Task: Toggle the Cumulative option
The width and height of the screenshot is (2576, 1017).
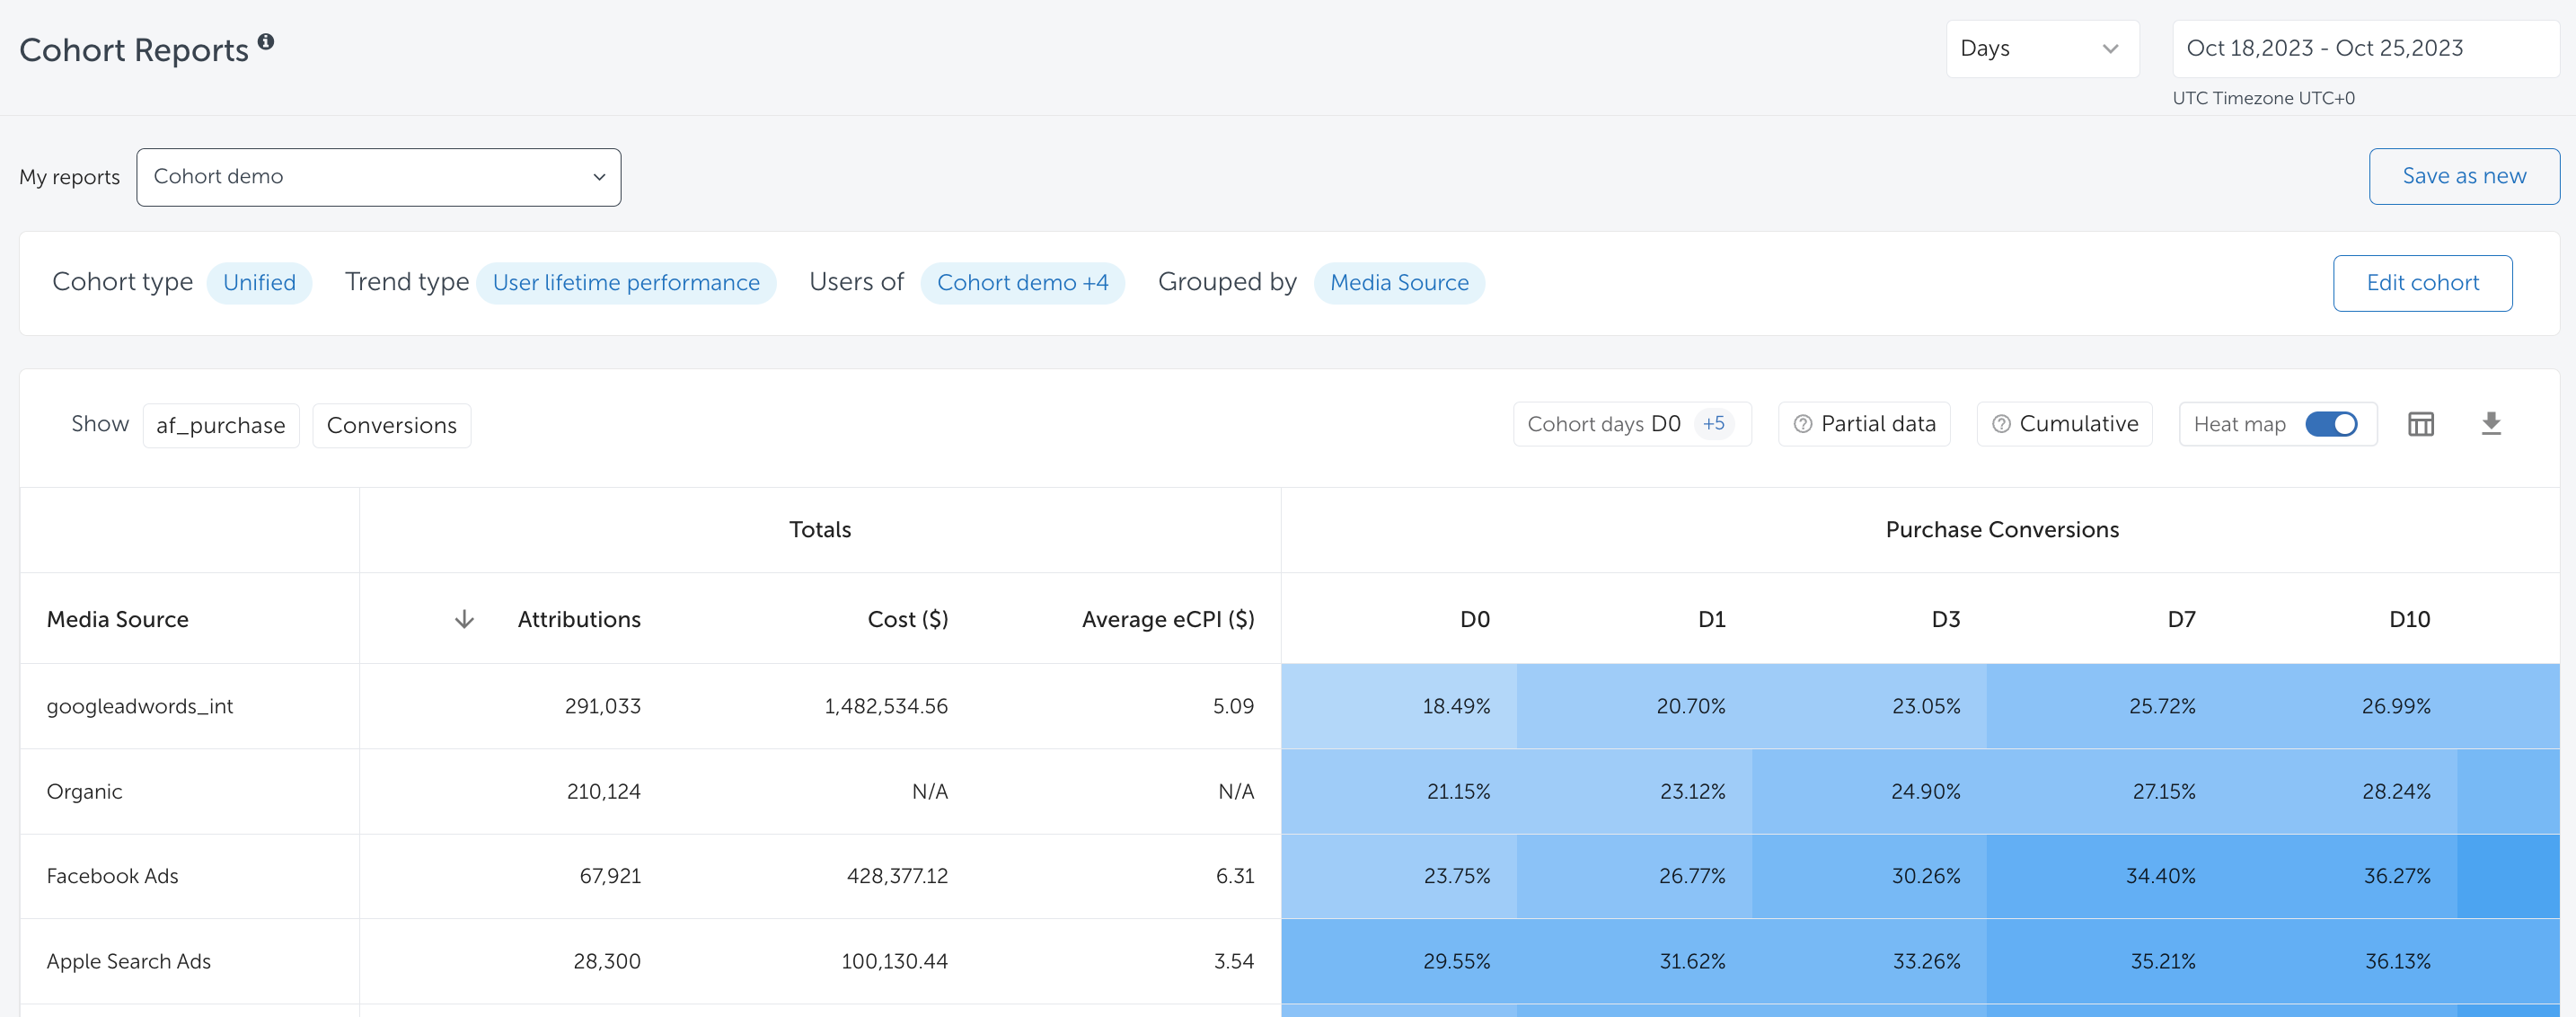Action: point(2078,424)
